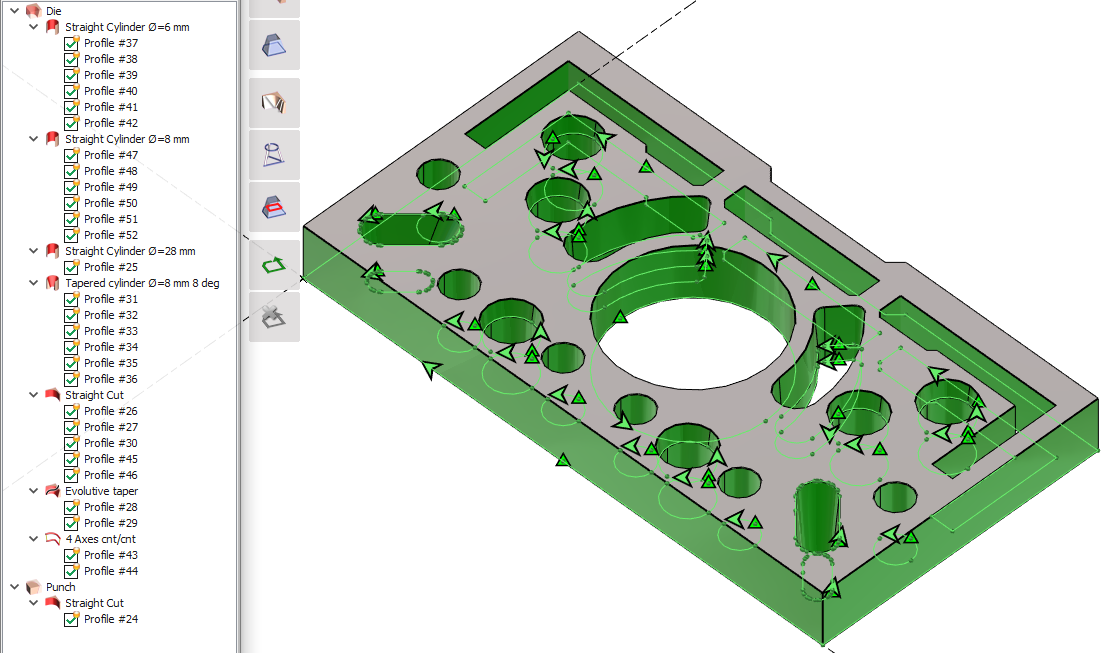The height and width of the screenshot is (653, 1102).
Task: Click the greyed-out delete contour icon
Action: pos(274,317)
